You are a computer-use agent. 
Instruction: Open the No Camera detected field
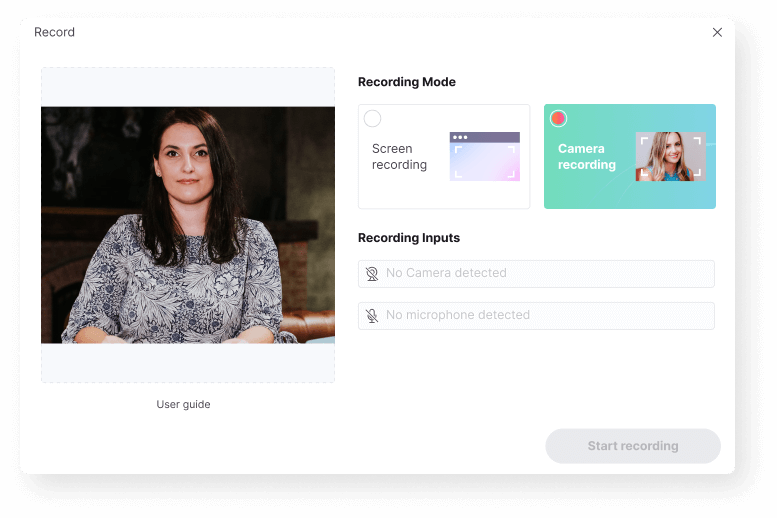coord(536,274)
